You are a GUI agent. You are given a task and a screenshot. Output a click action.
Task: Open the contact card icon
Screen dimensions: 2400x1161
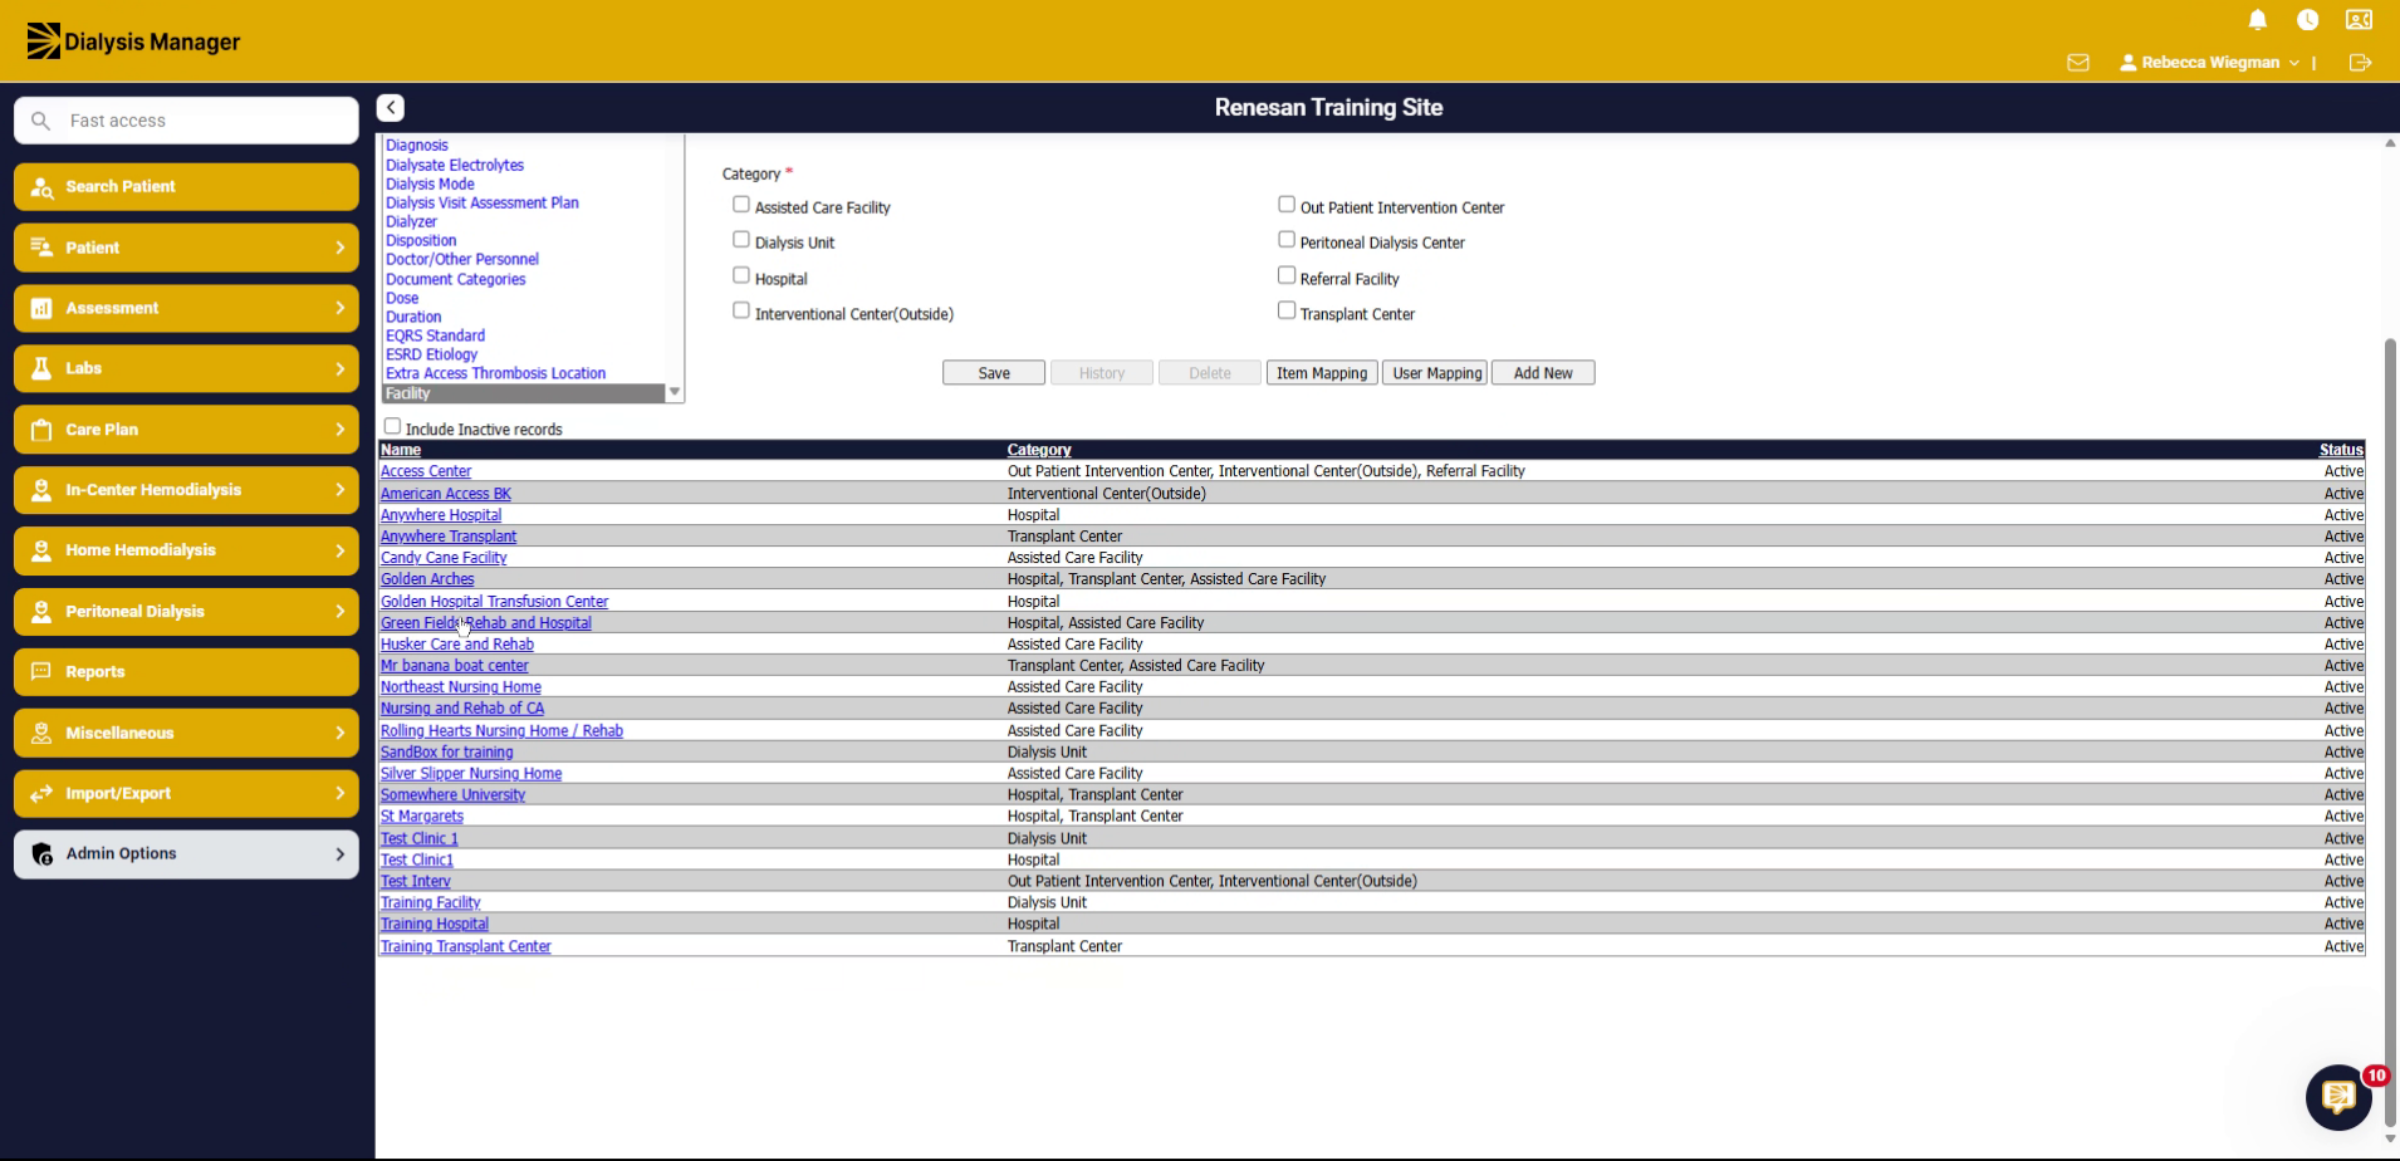pos(2359,20)
